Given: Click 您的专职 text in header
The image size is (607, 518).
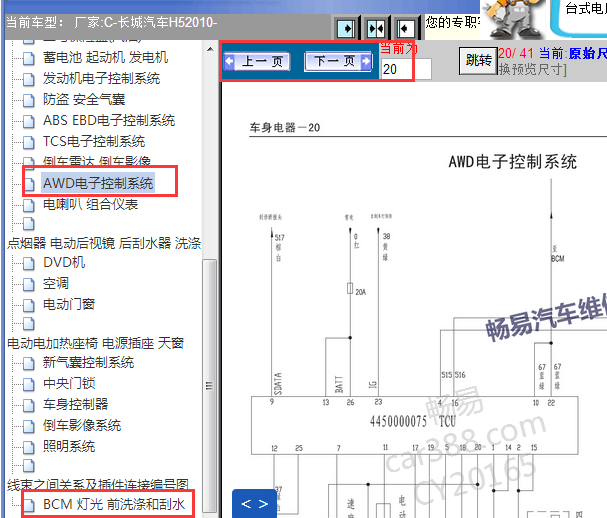Looking at the screenshot, I should tap(453, 22).
